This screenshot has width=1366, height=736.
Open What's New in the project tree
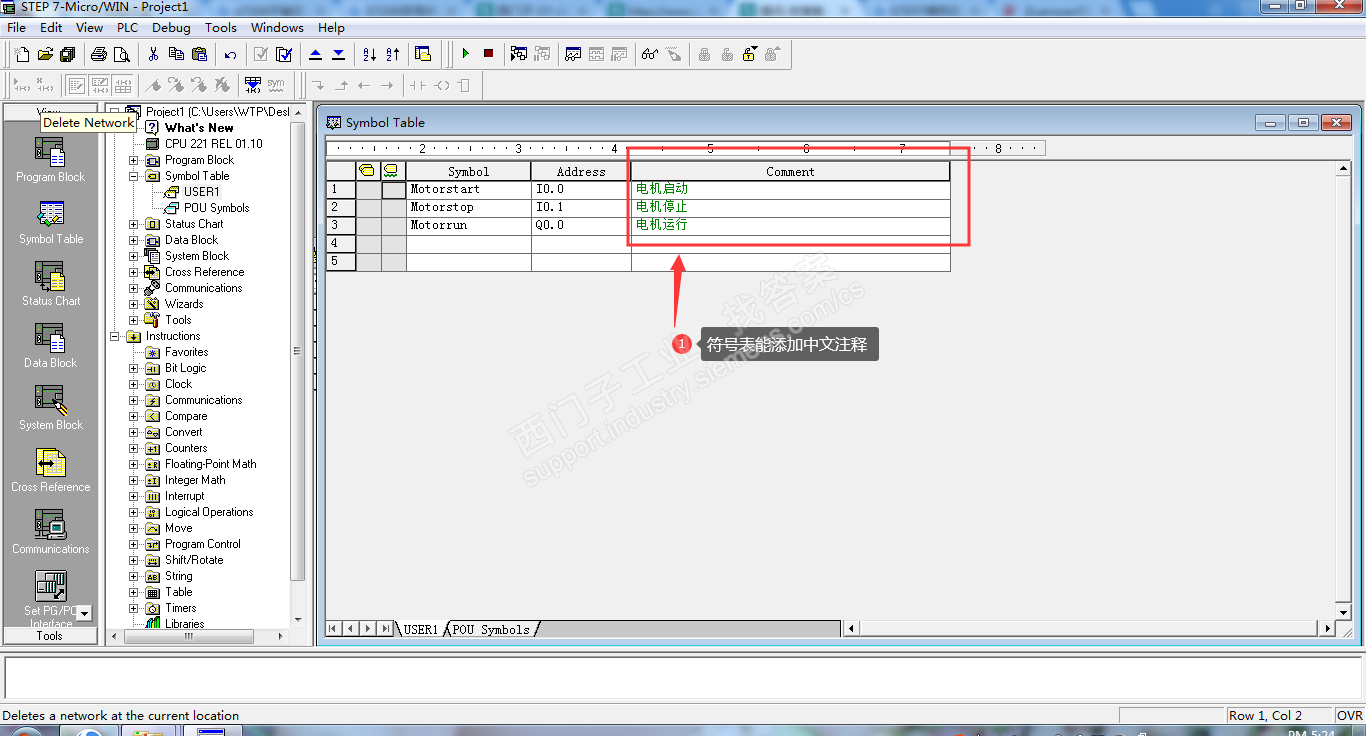(x=199, y=128)
